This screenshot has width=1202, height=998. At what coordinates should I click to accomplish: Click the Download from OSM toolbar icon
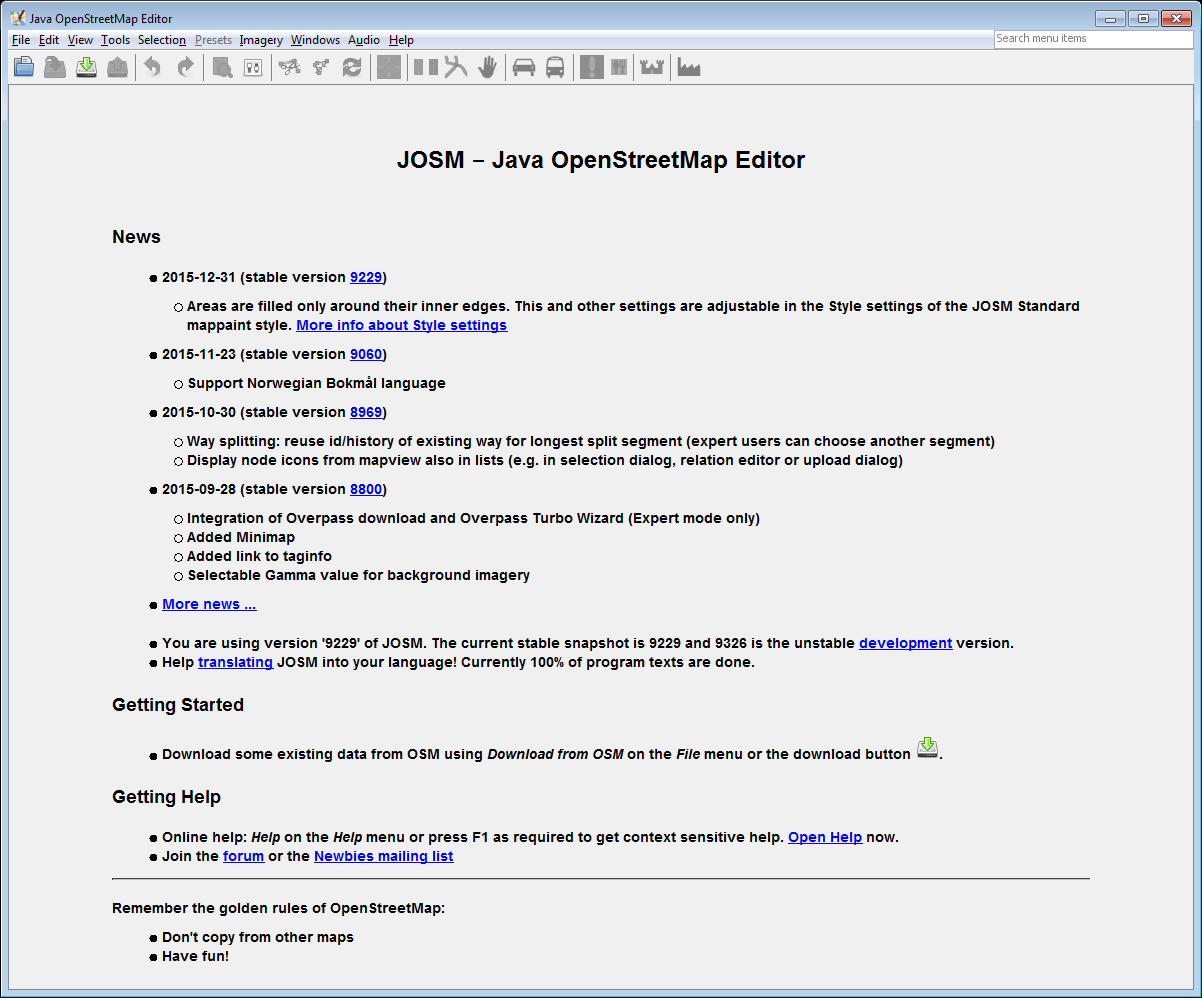[x=87, y=67]
